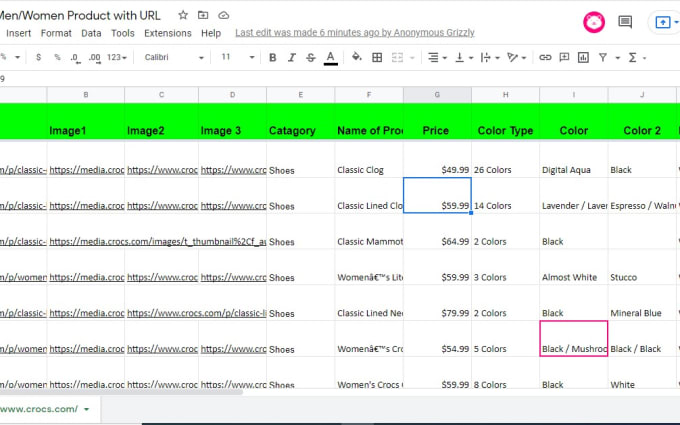Image resolution: width=680 pixels, height=425 pixels.
Task: Create a filter with funnel icon
Action: pos(603,57)
